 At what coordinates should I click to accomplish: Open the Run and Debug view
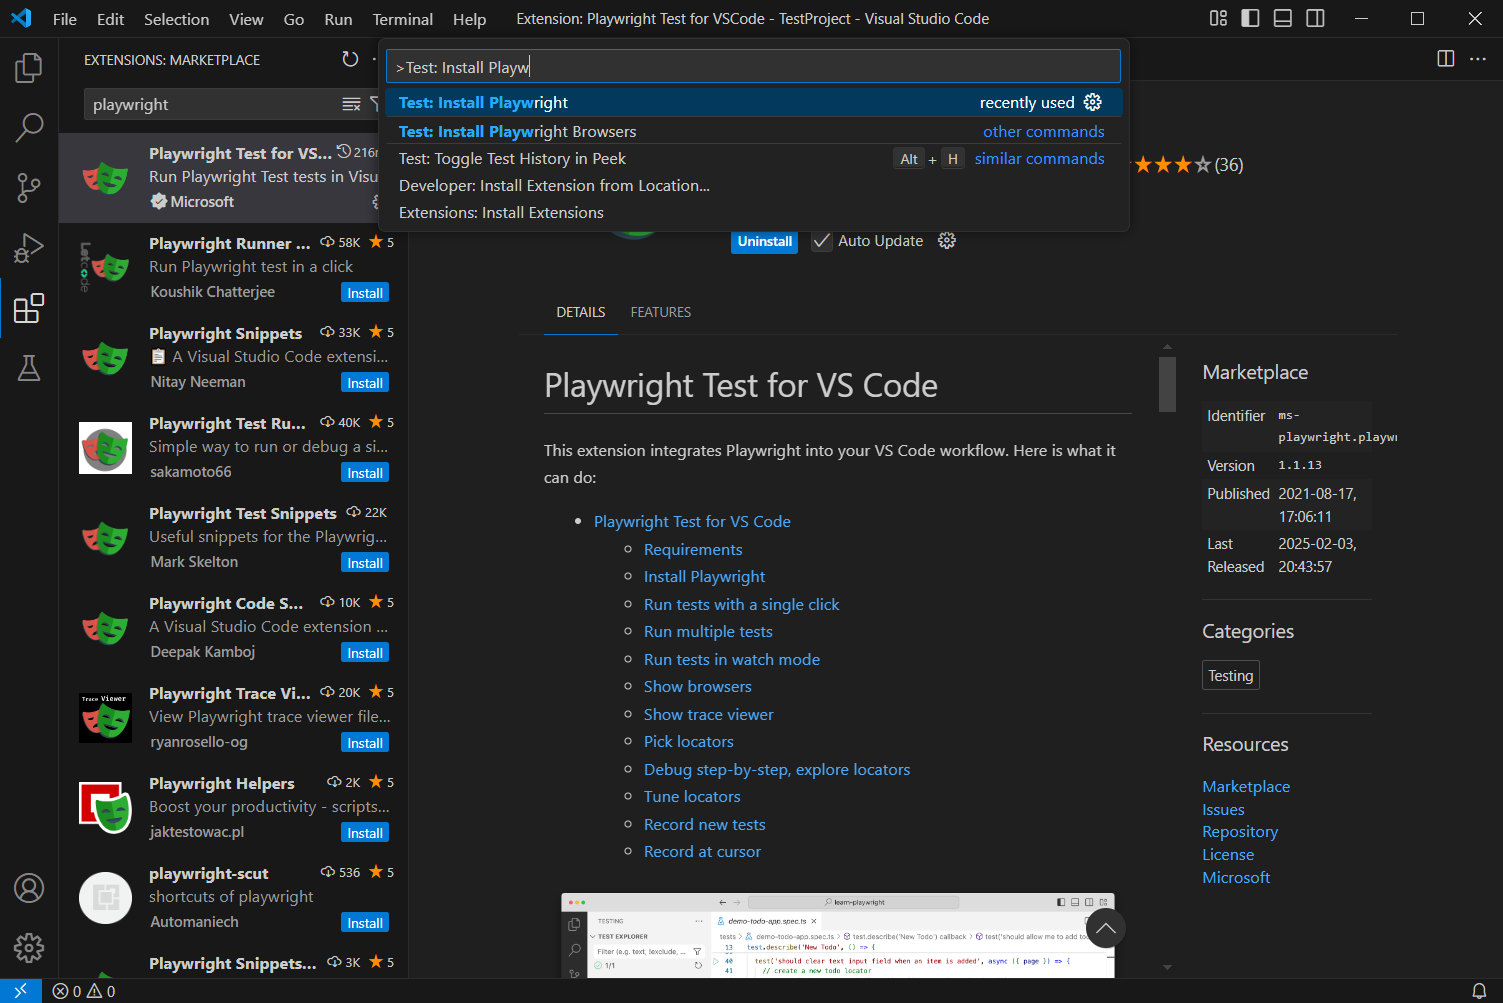pos(29,247)
